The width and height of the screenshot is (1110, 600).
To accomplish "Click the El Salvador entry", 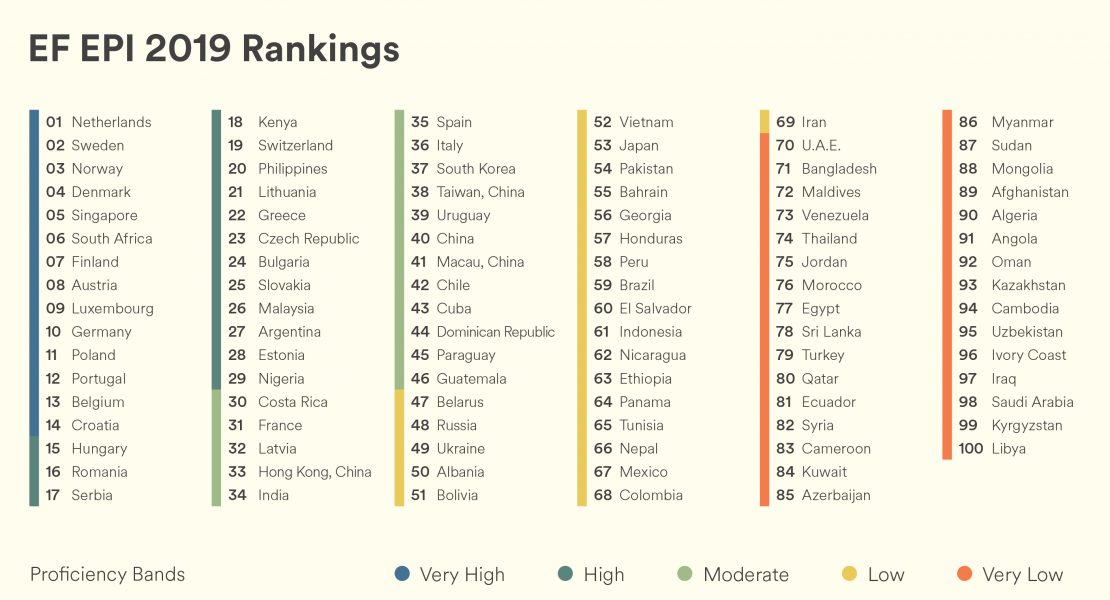I will 655,309.
